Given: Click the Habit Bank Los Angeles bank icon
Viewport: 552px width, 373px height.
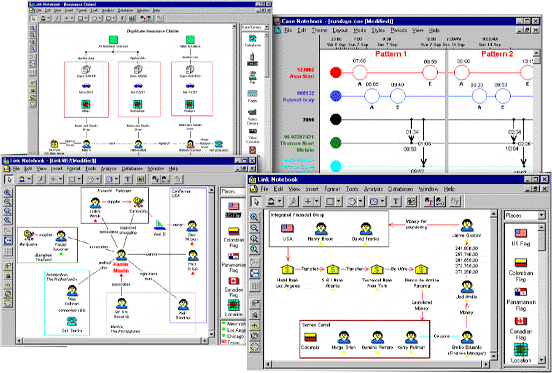Looking at the screenshot, I should [x=287, y=270].
